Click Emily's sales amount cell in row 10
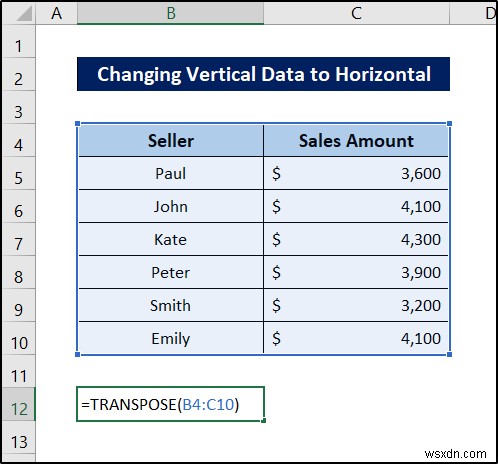This screenshot has width=498, height=464. tap(356, 338)
